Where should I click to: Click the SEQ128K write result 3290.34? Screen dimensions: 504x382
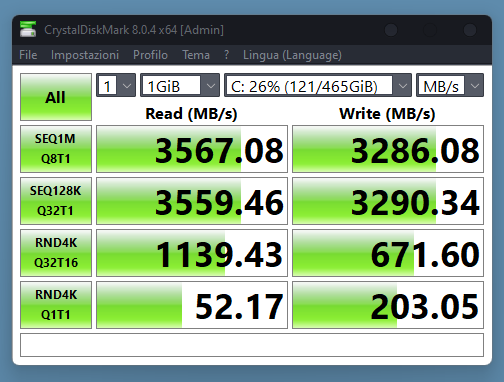click(x=388, y=201)
